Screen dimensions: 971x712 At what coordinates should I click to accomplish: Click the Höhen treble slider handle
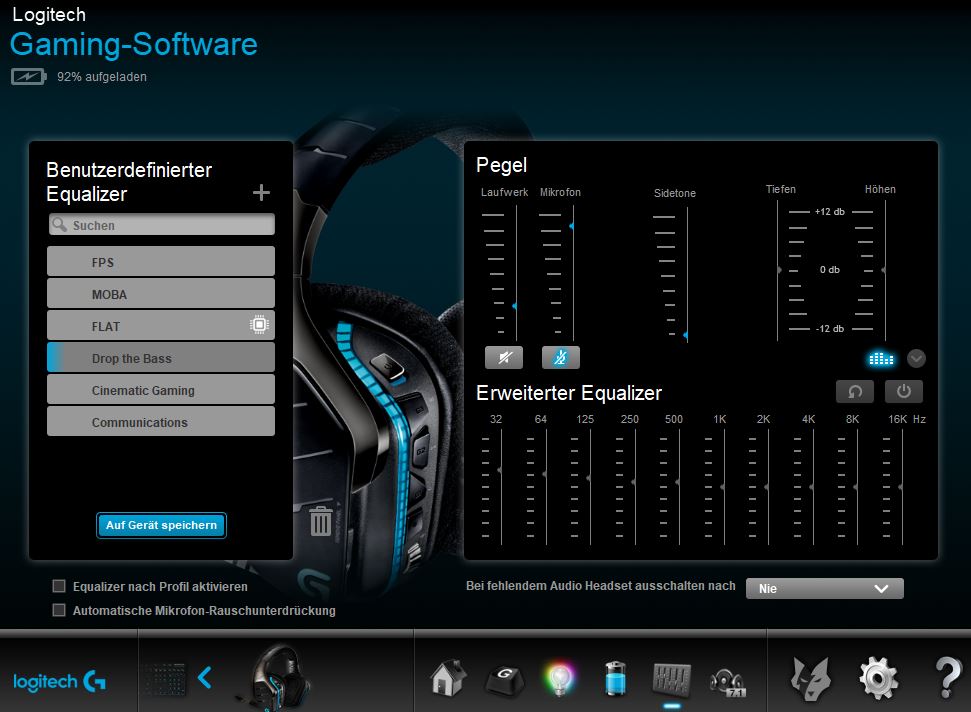884,270
